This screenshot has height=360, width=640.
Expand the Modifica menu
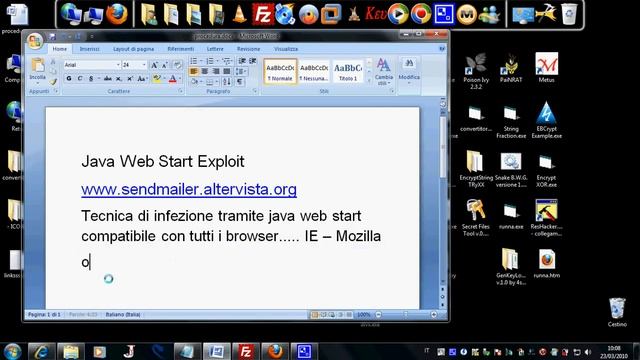pyautogui.click(x=409, y=71)
